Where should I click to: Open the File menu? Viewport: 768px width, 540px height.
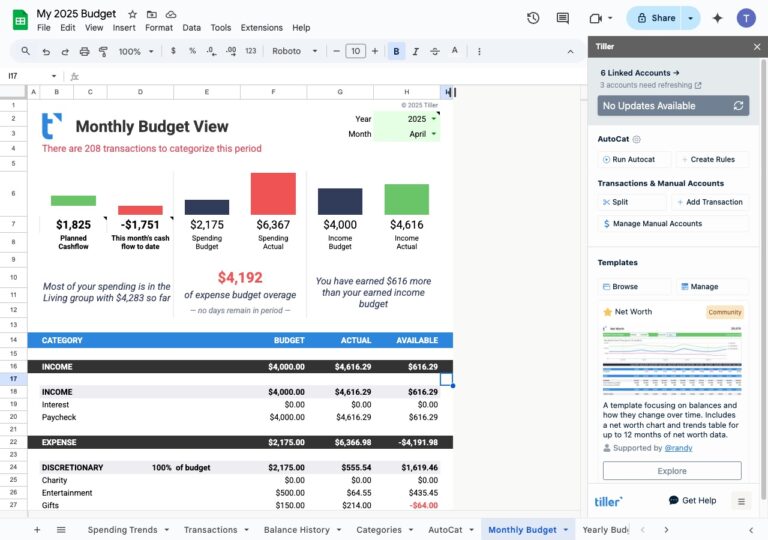click(x=44, y=28)
